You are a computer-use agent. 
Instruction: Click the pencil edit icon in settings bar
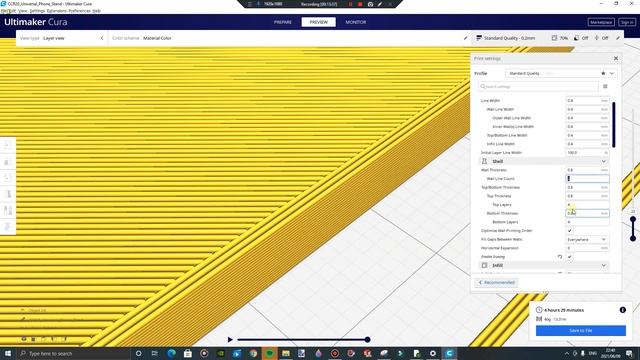coord(618,38)
